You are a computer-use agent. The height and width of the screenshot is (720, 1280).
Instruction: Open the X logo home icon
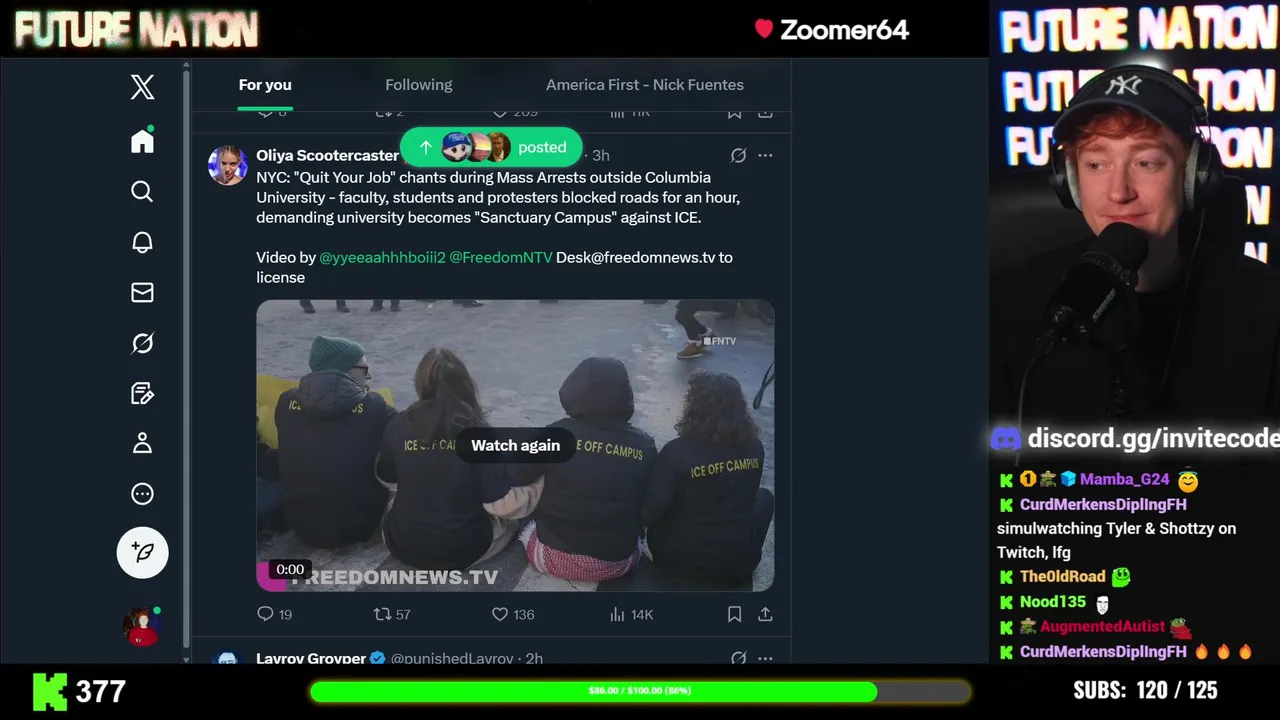point(142,87)
